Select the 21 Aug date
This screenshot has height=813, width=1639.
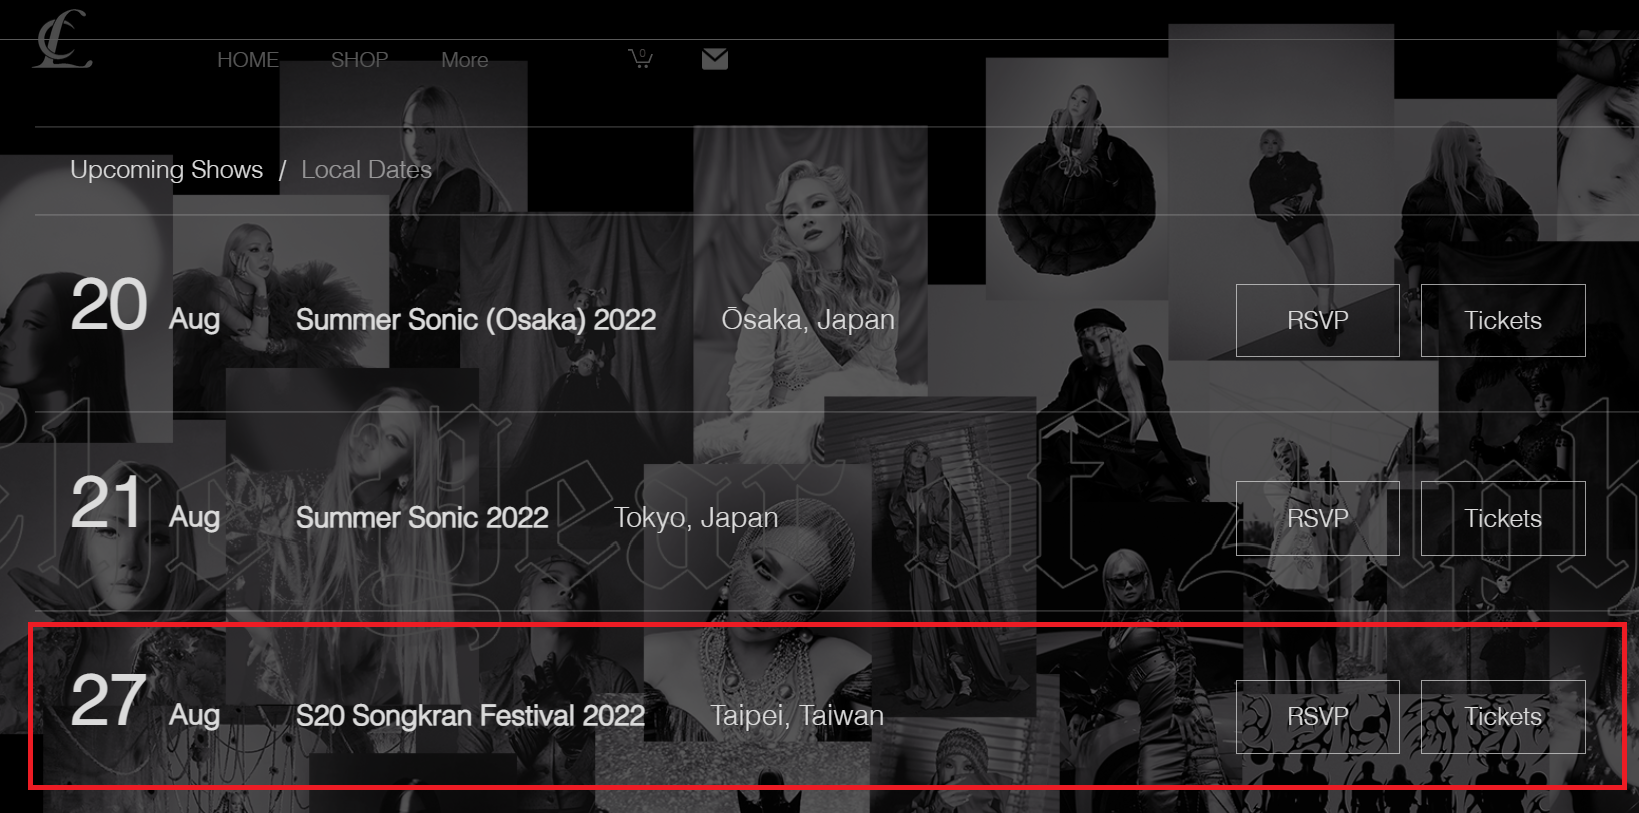tap(145, 505)
